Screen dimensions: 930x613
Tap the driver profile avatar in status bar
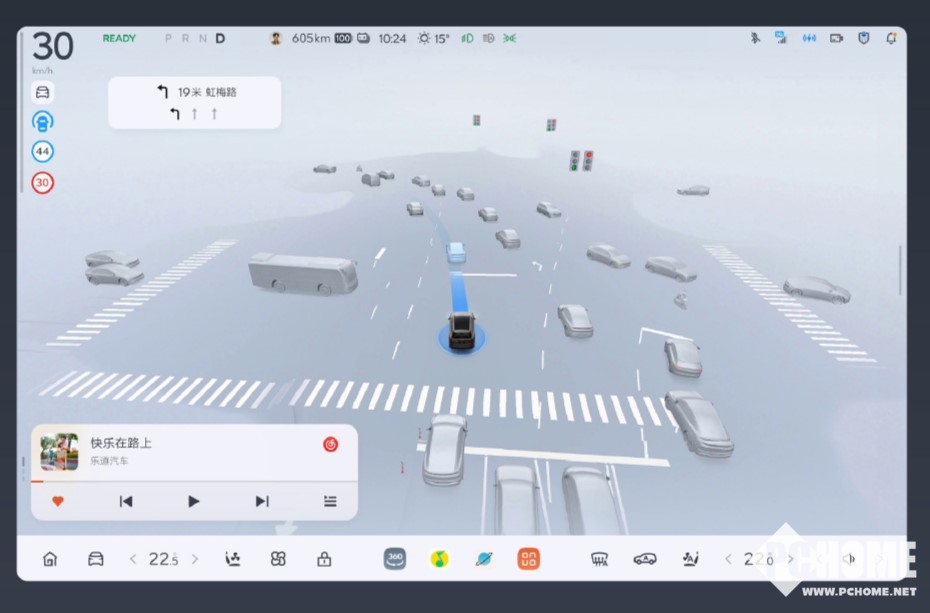click(276, 38)
